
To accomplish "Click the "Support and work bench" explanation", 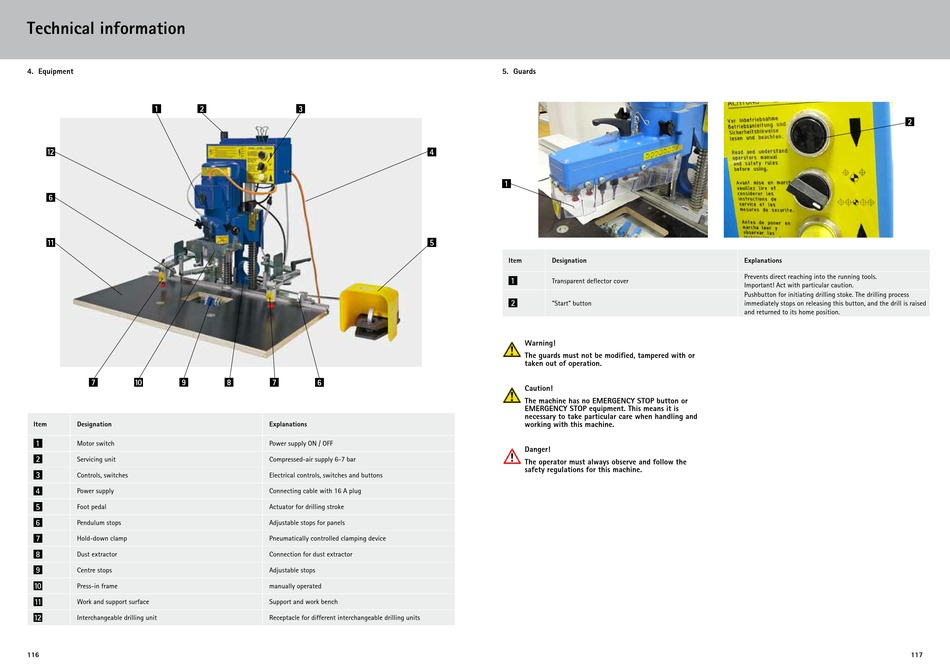I will [303, 602].
